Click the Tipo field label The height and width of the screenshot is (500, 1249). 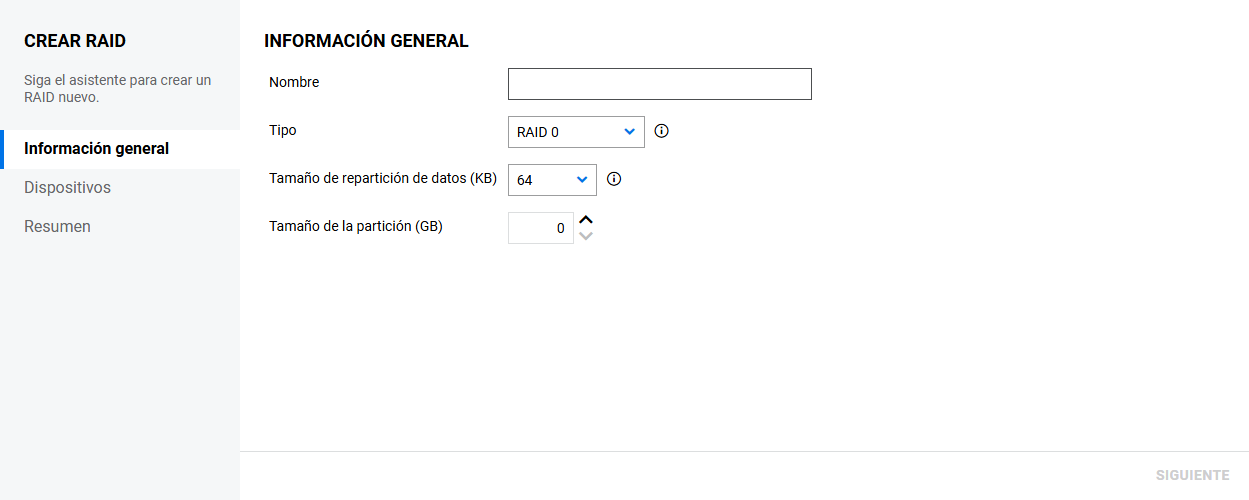pyautogui.click(x=283, y=130)
